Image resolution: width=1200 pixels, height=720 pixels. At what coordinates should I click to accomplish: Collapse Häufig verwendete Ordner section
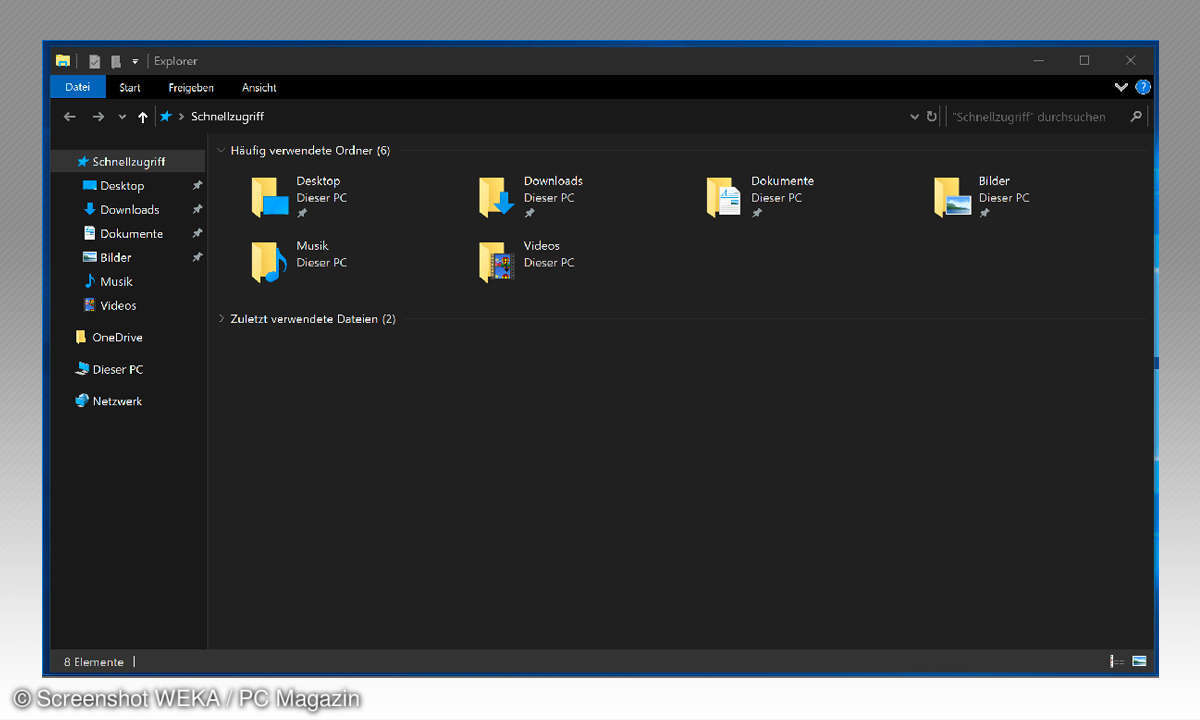tap(221, 151)
